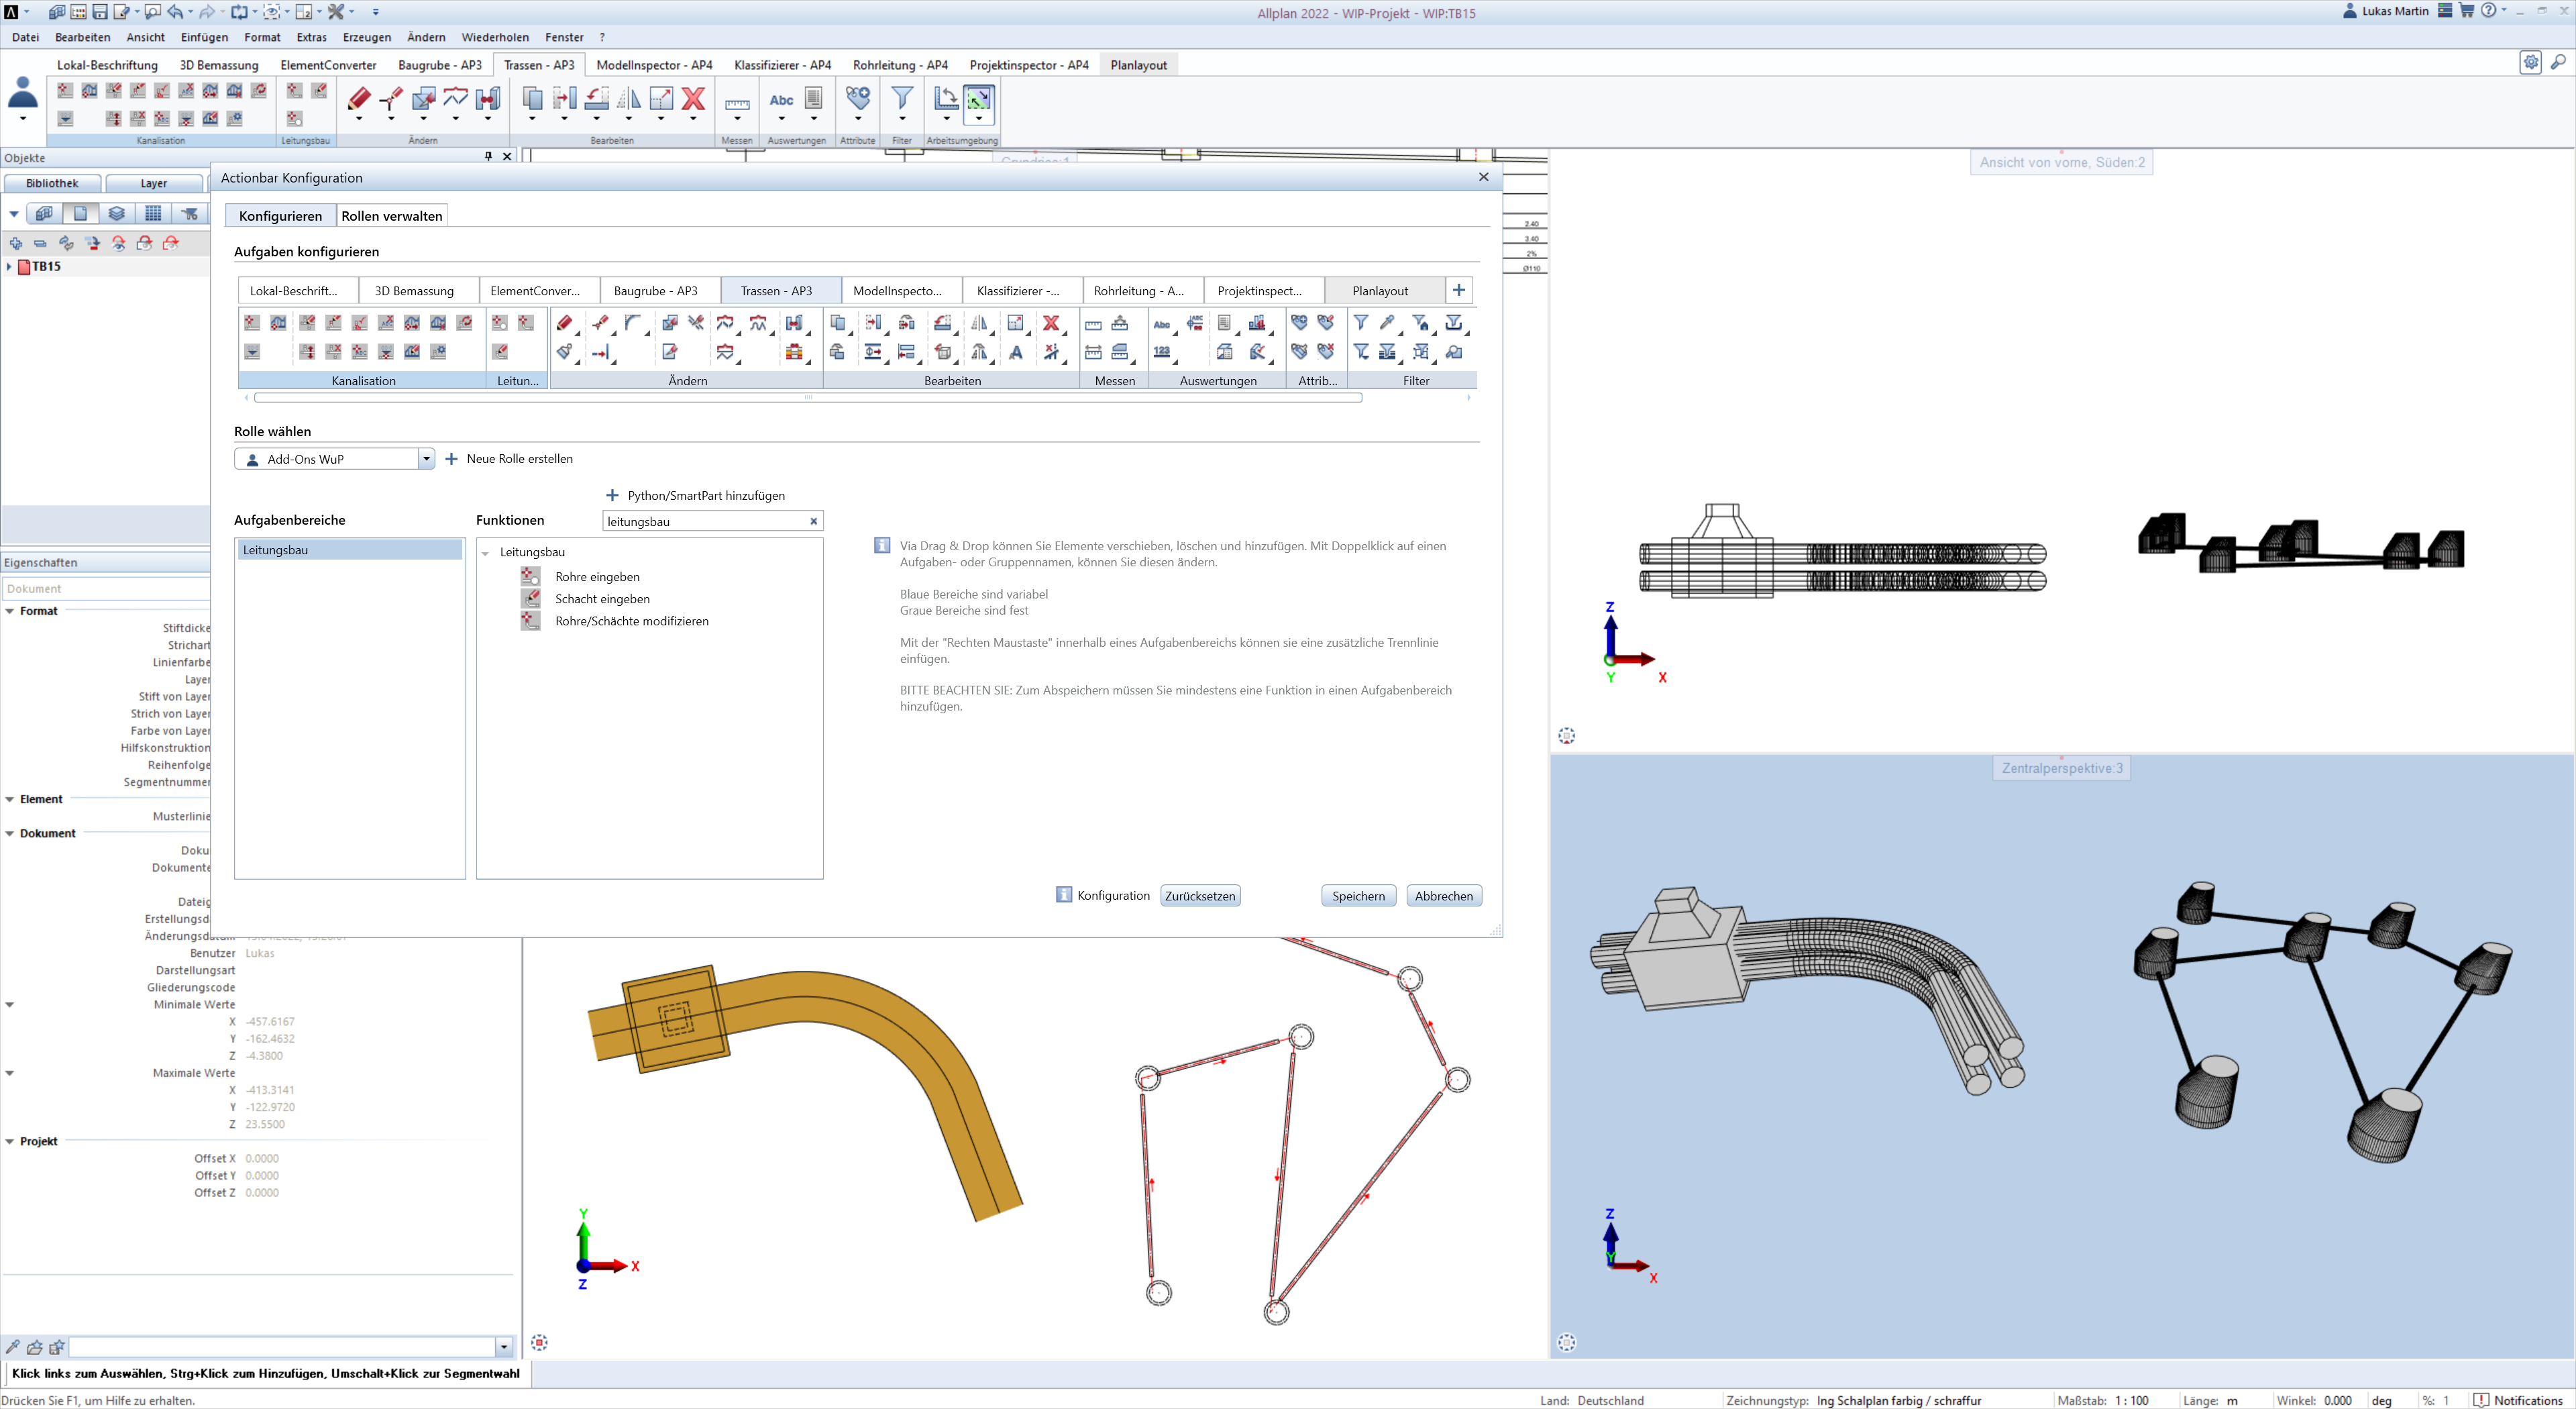Image resolution: width=2576 pixels, height=1409 pixels.
Task: Click the mirror tool icon in the Bearbeiten group
Action: [629, 98]
